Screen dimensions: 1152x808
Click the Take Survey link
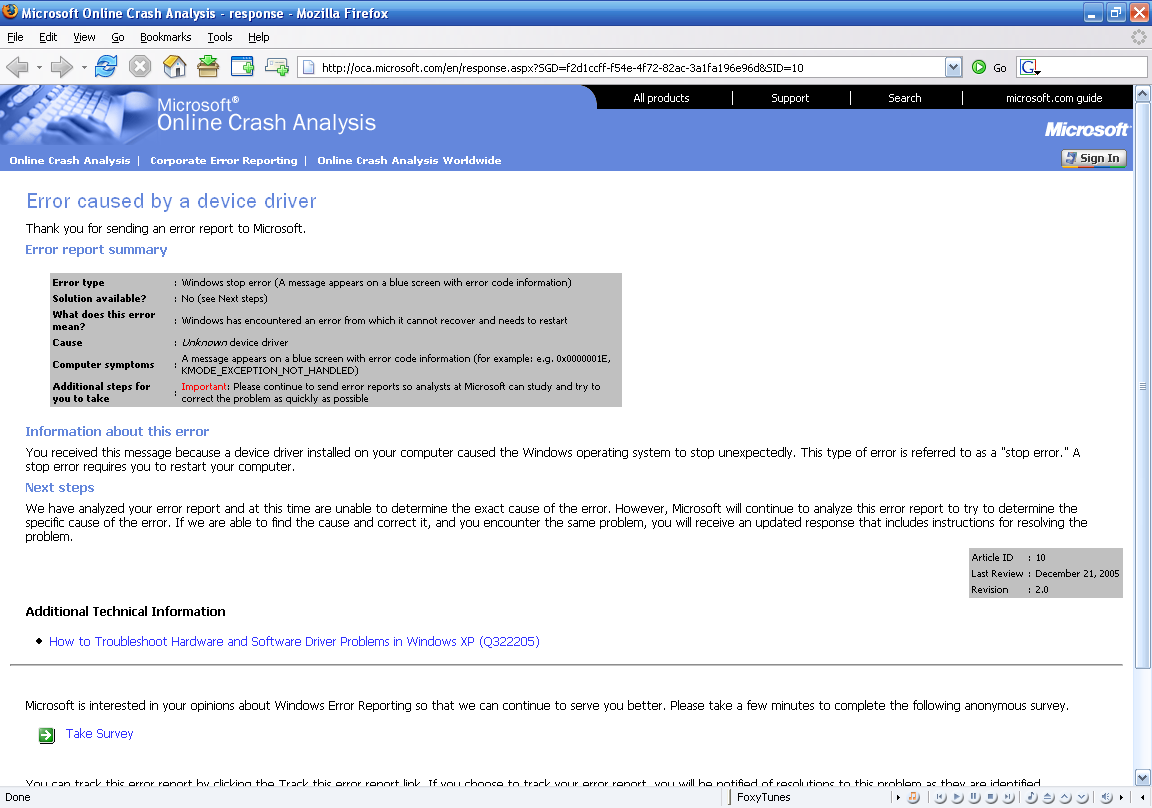(99, 733)
